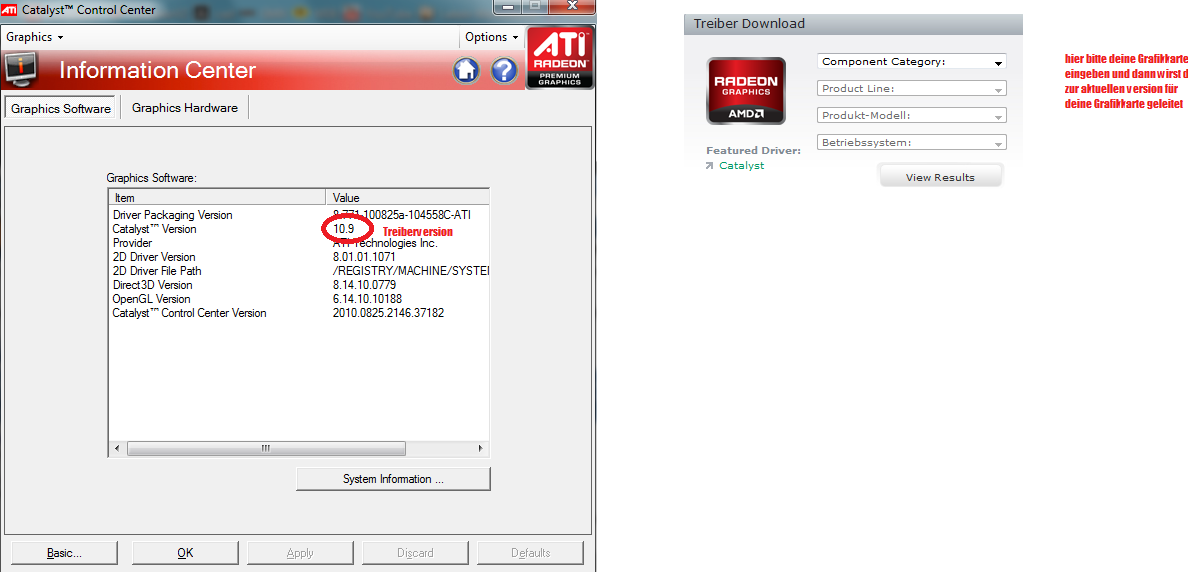
Task: Click the scrollbar right arrow in list
Action: pyautogui.click(x=480, y=449)
